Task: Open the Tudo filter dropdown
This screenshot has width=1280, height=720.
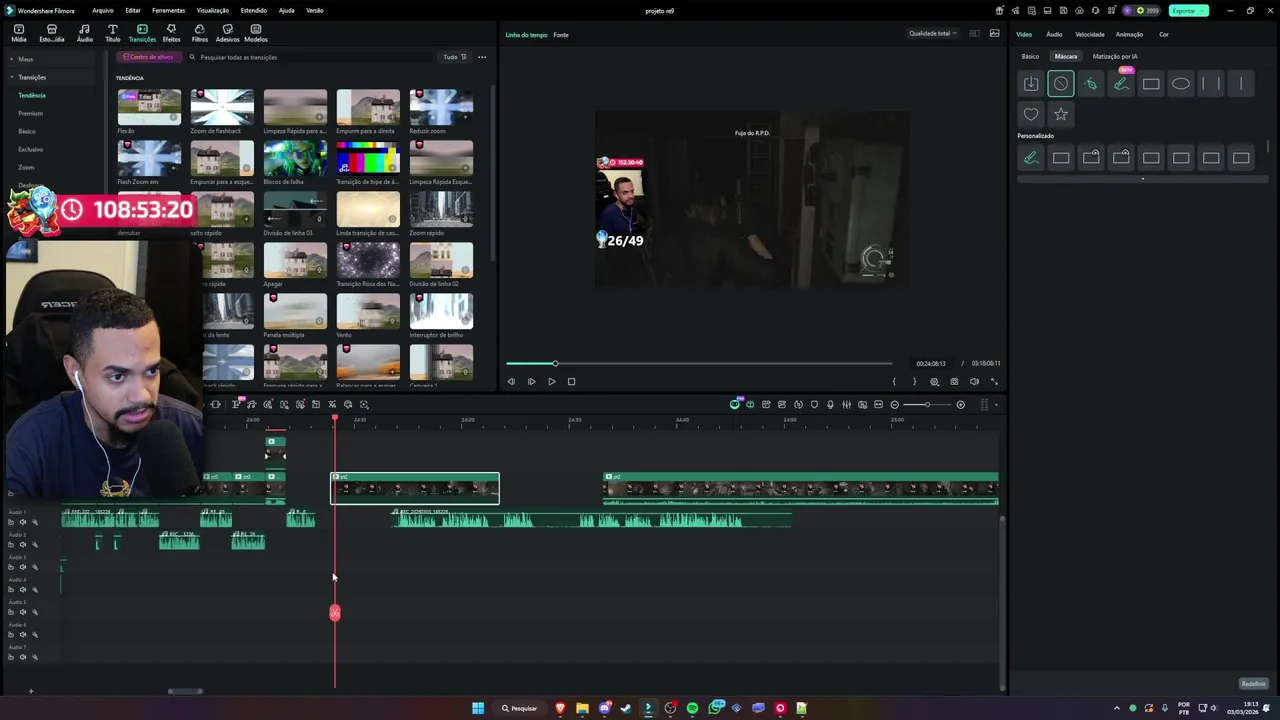Action: coord(455,57)
